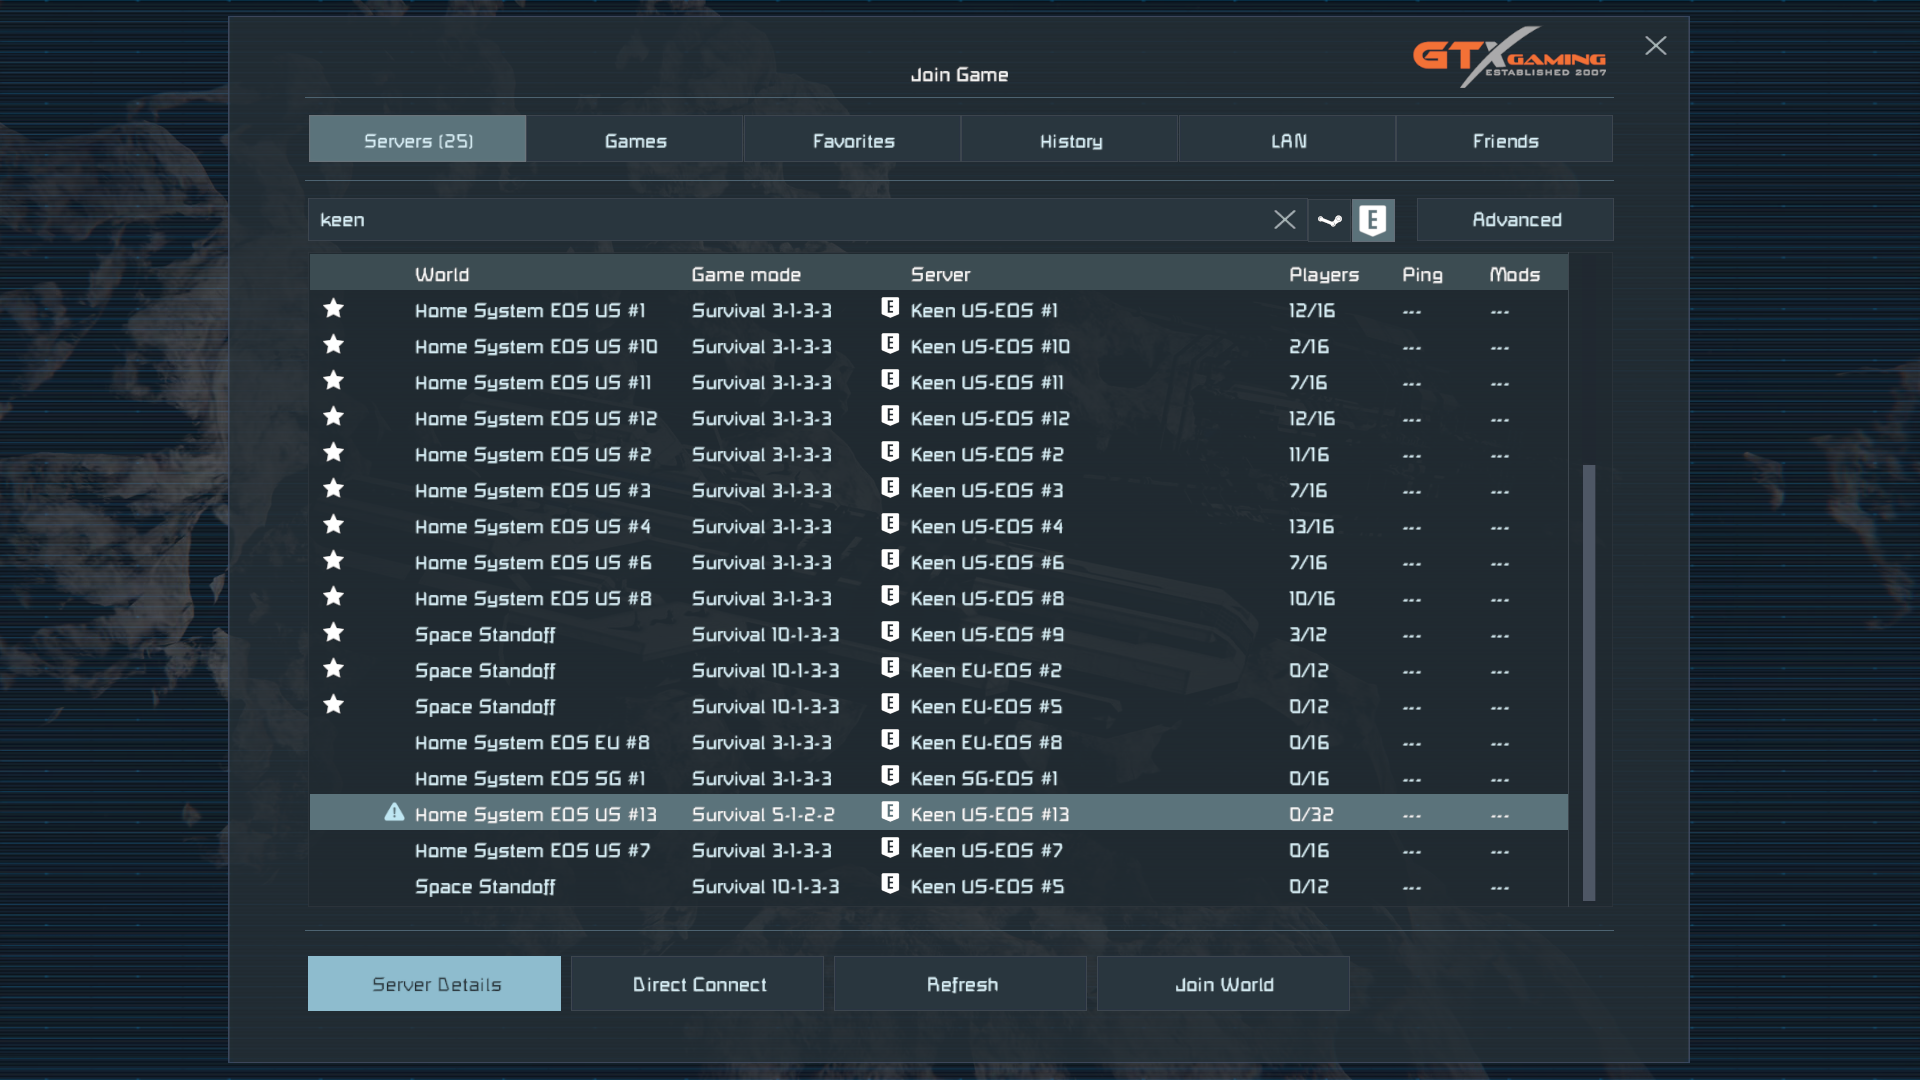This screenshot has height=1080, width=1920.
Task: Close the Join Game dialog
Action: 1655,46
